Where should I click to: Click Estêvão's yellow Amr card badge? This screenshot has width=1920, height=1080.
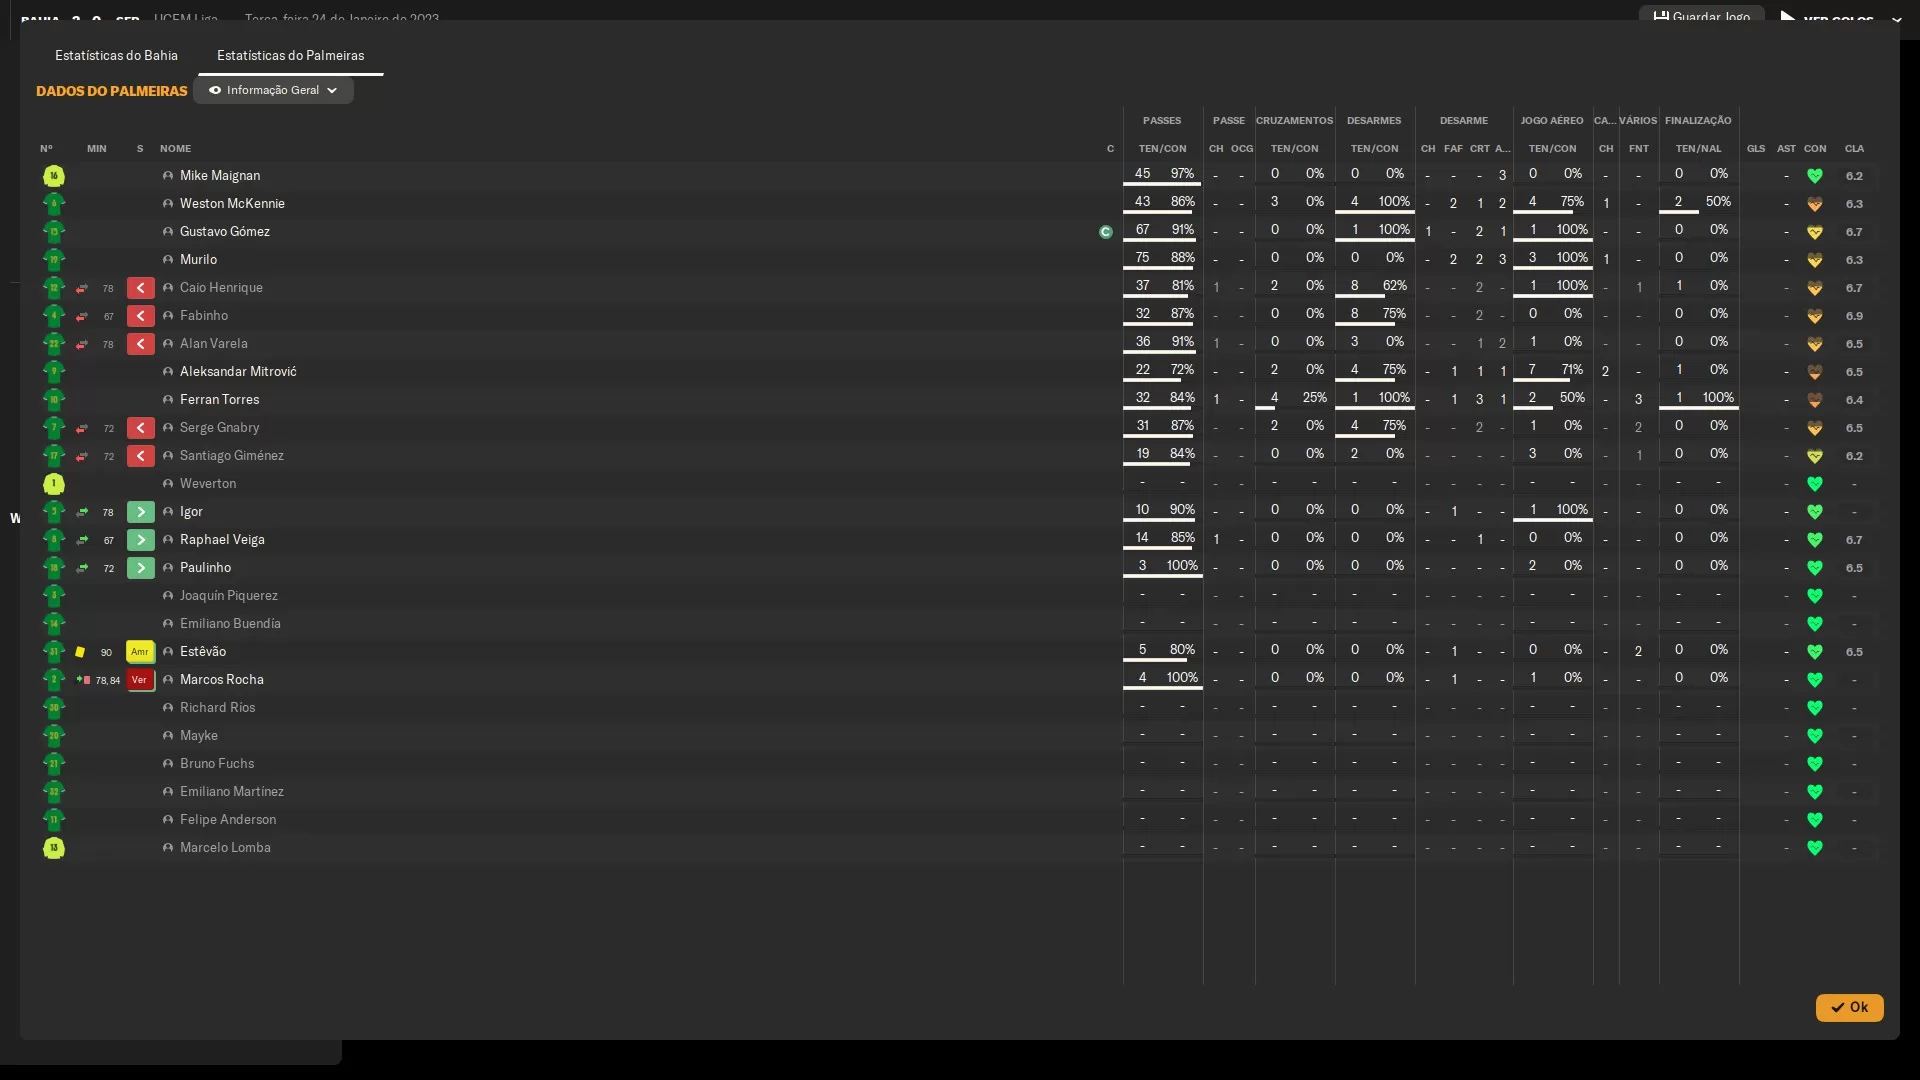coord(140,652)
